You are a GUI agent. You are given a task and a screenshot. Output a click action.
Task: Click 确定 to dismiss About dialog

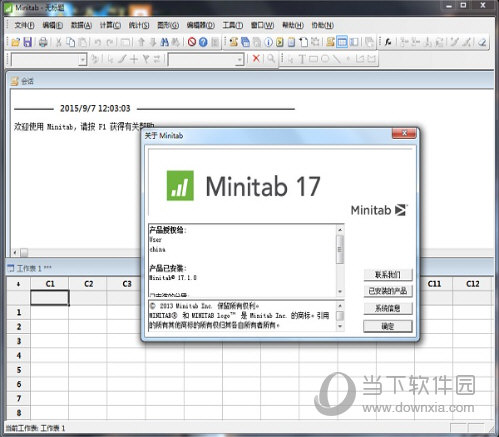[x=388, y=326]
